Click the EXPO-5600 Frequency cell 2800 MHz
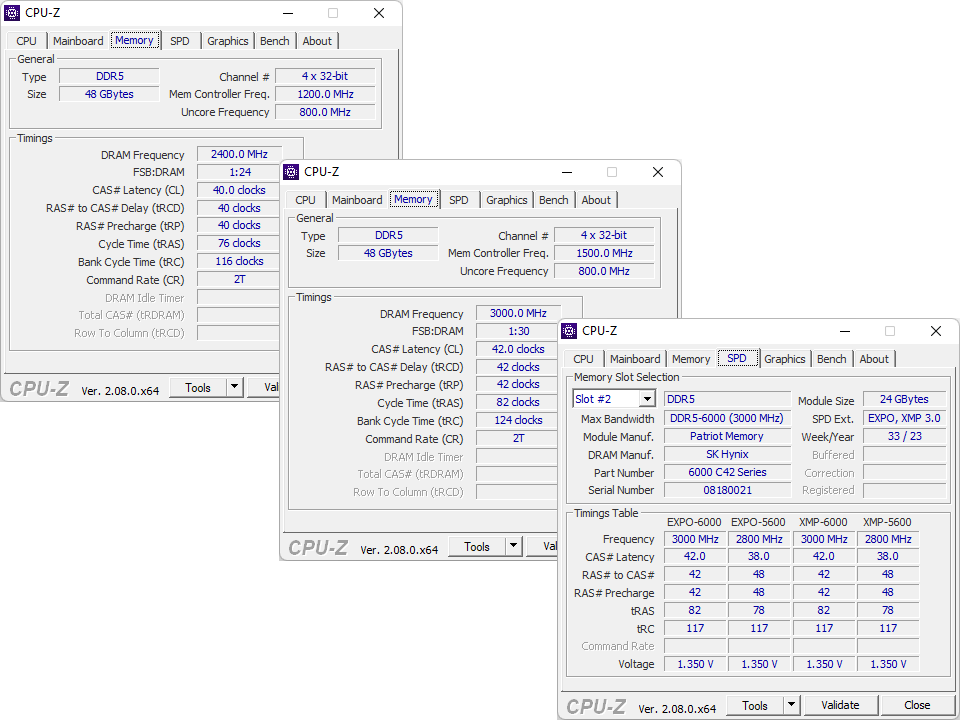 pos(759,539)
